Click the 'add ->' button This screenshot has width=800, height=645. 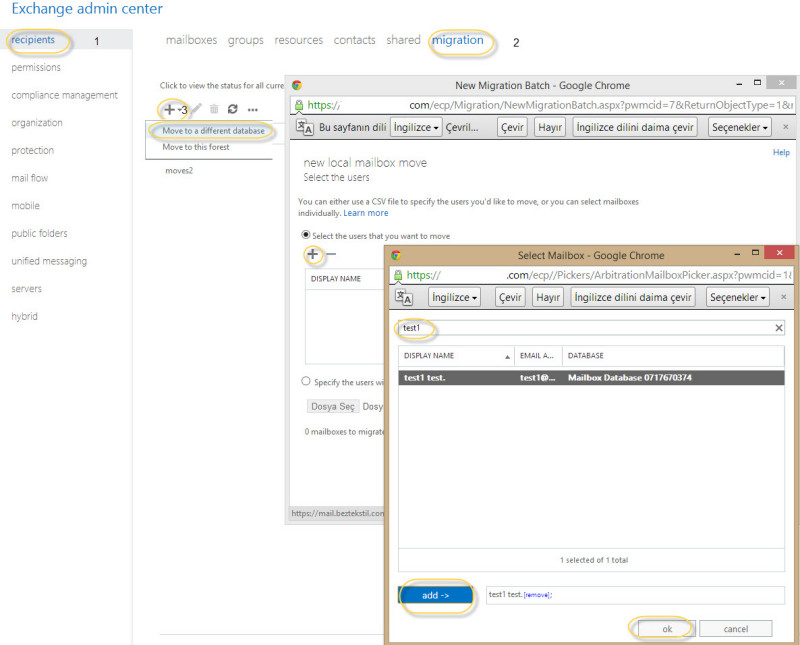click(x=435, y=595)
